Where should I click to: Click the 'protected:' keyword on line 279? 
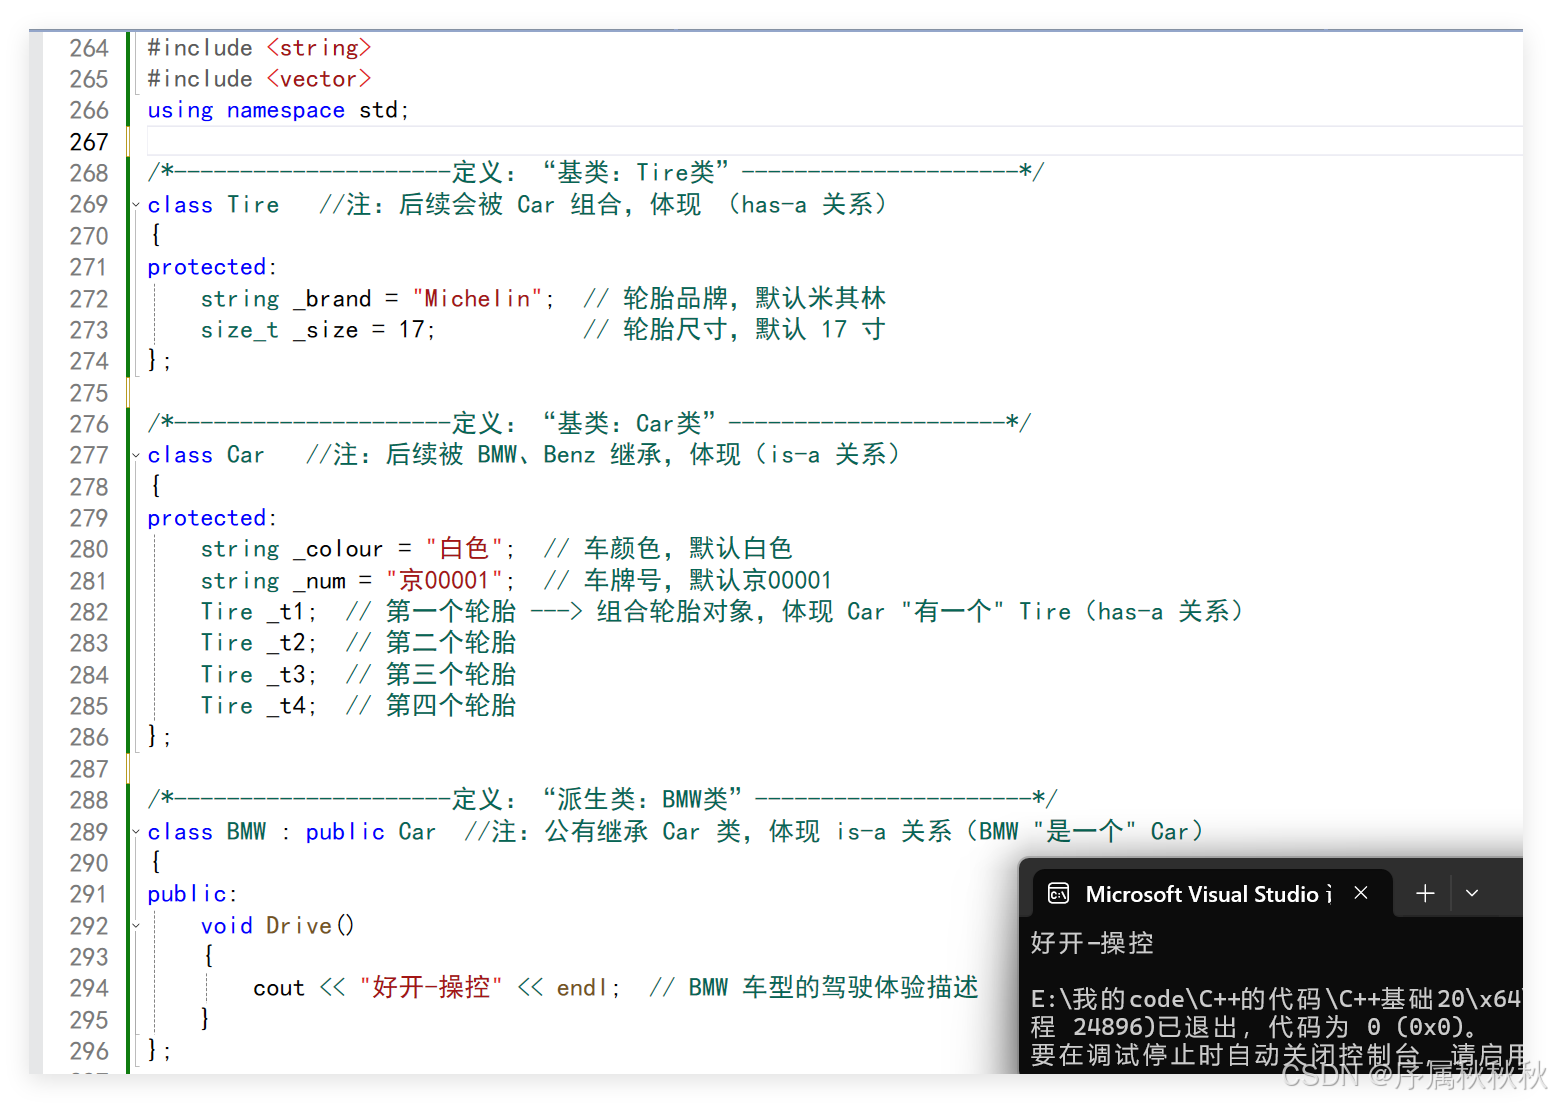(211, 518)
